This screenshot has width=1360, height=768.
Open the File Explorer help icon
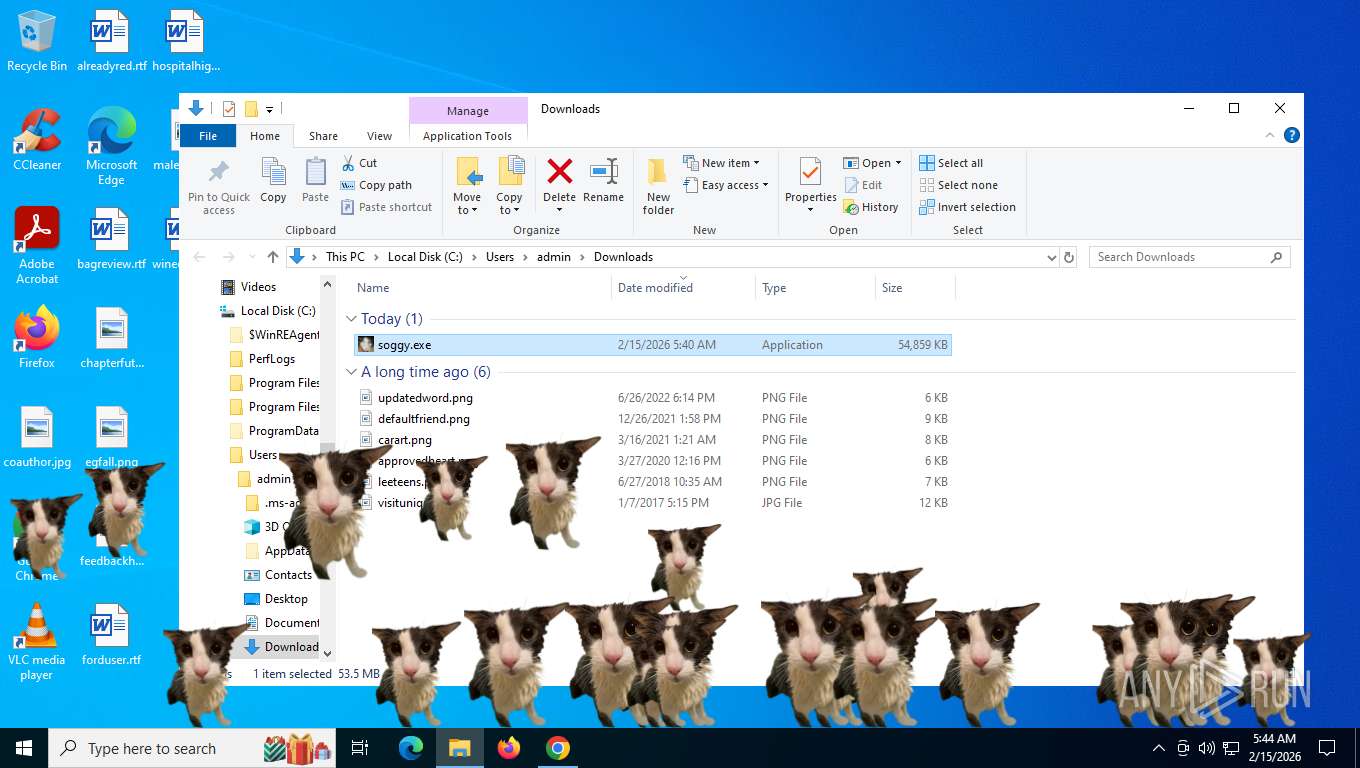point(1292,135)
